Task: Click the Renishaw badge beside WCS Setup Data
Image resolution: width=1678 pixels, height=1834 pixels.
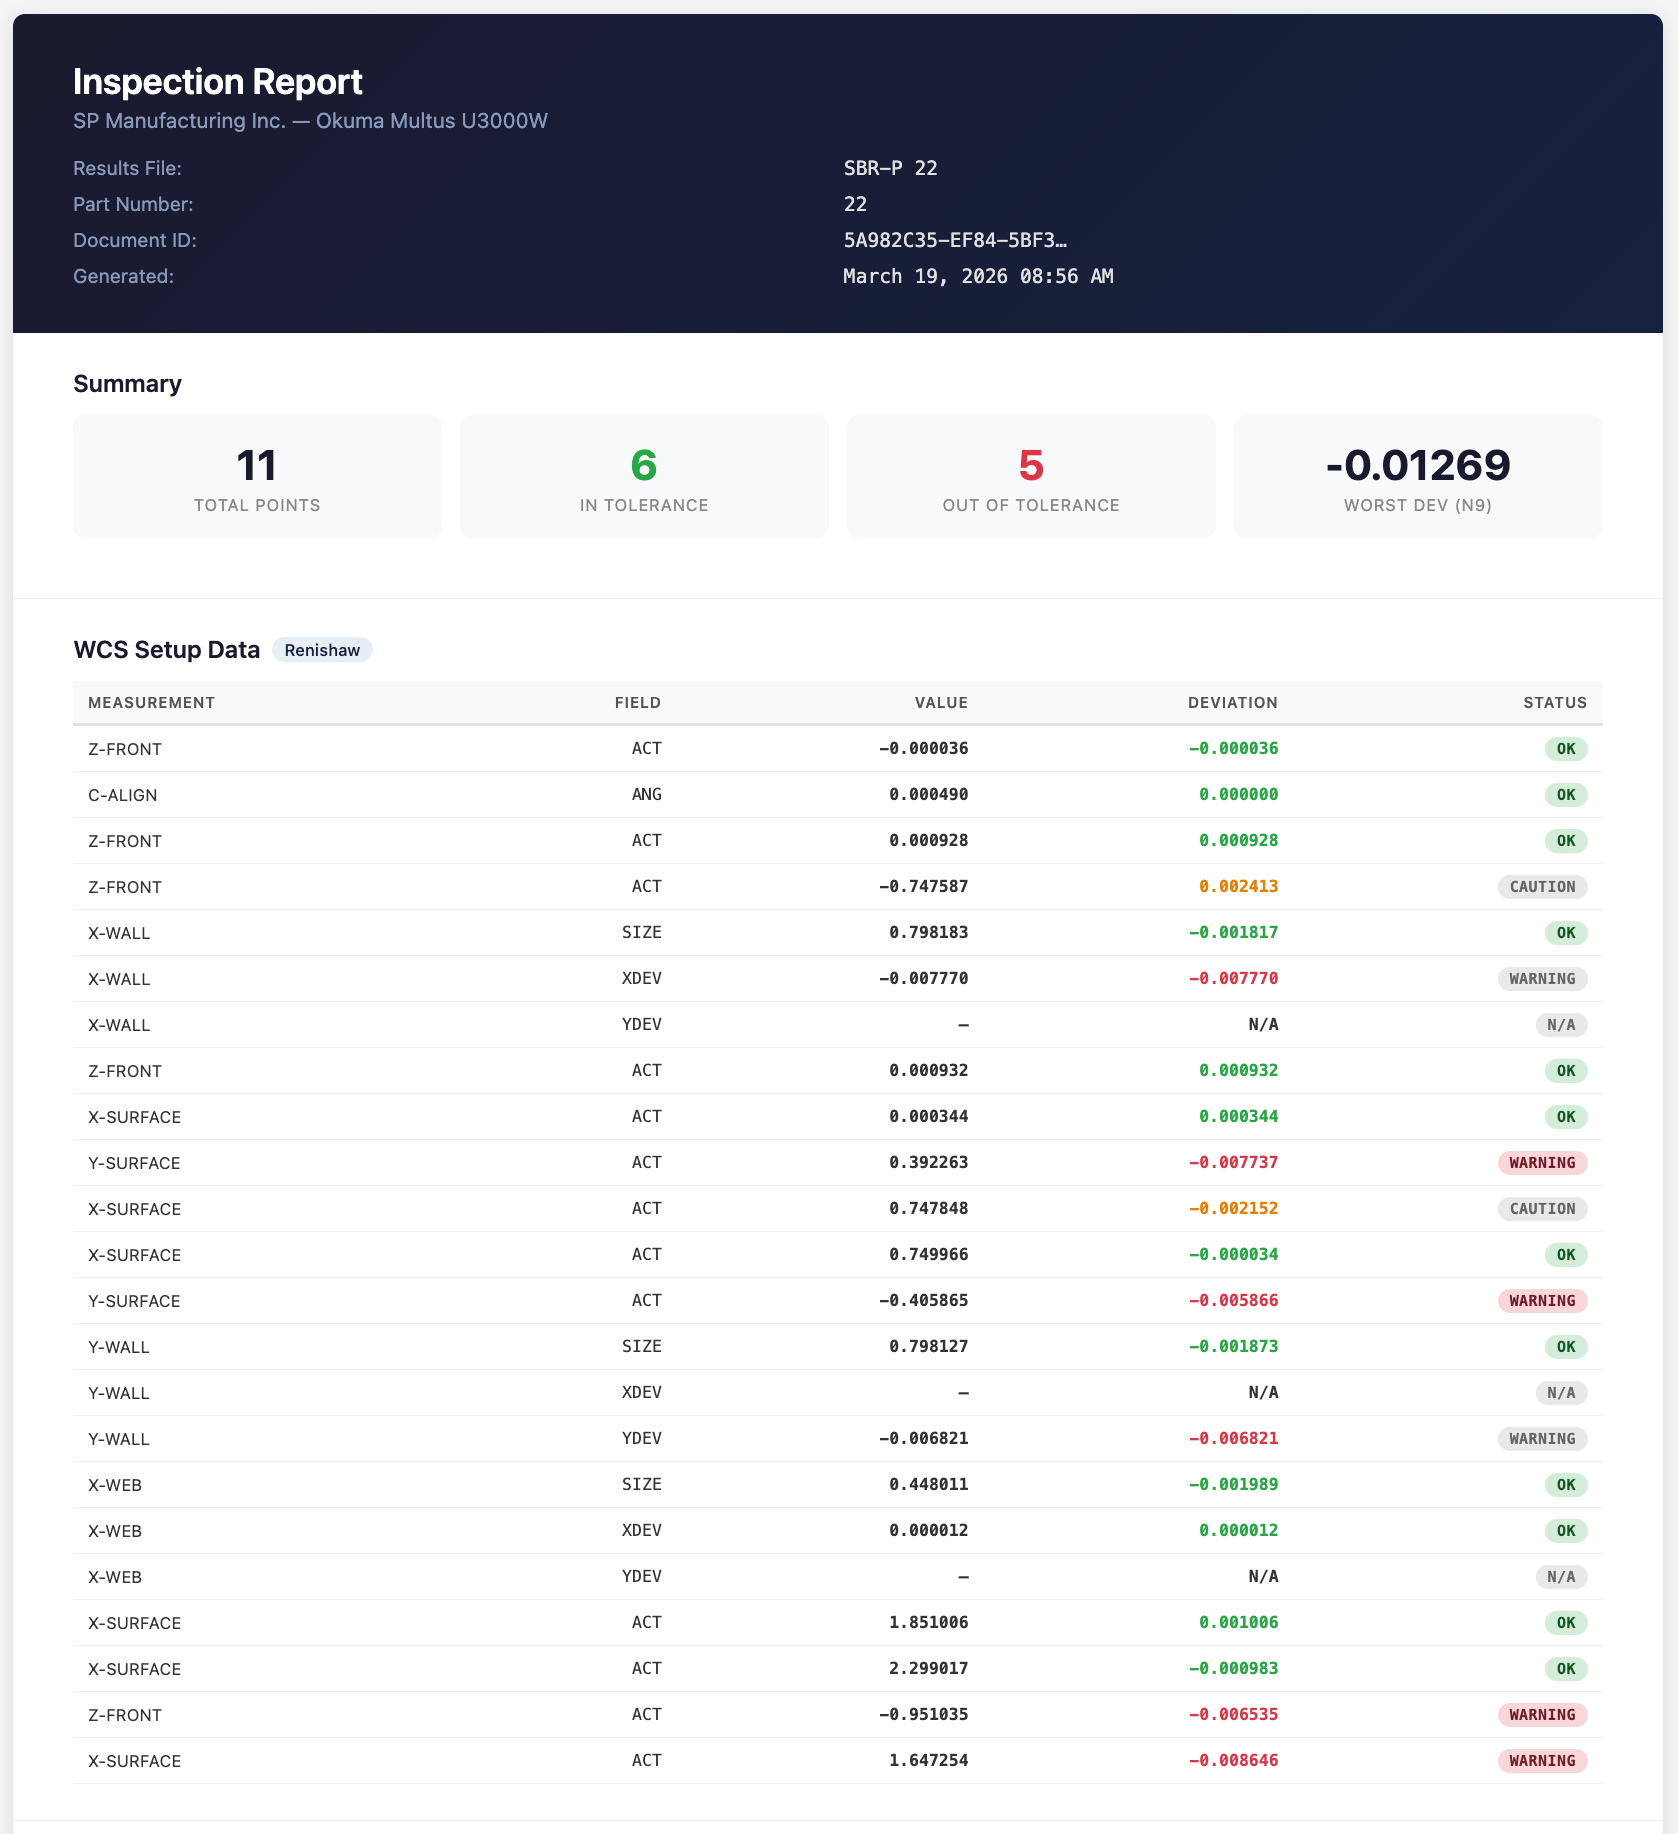Action: 321,650
